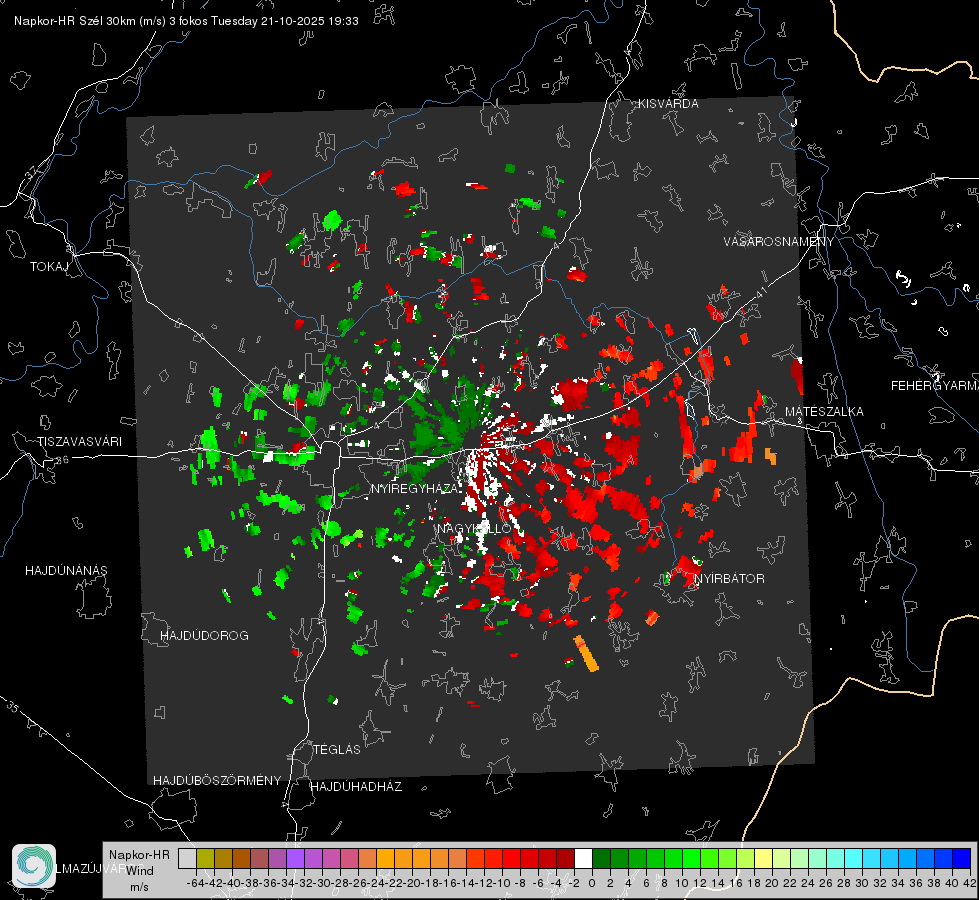Click the HAJDÚHADHÁZ town label
The height and width of the screenshot is (900, 979).
pos(356,786)
